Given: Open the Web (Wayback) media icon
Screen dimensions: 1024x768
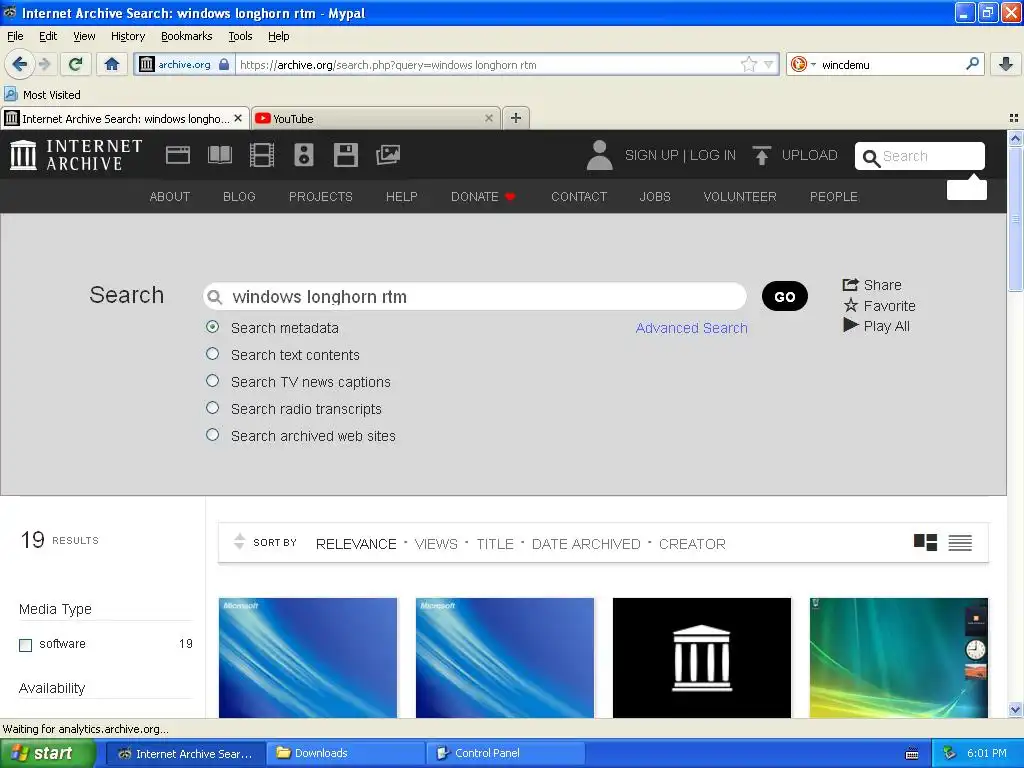Looking at the screenshot, I should [178, 155].
